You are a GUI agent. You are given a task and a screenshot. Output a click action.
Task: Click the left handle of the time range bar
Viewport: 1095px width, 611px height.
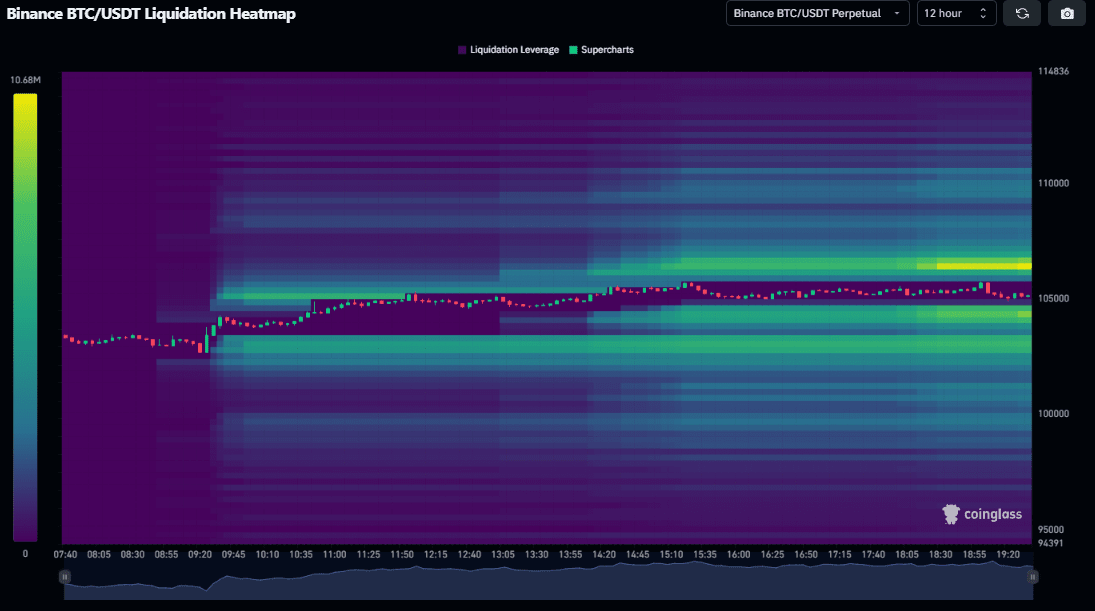pyautogui.click(x=65, y=577)
